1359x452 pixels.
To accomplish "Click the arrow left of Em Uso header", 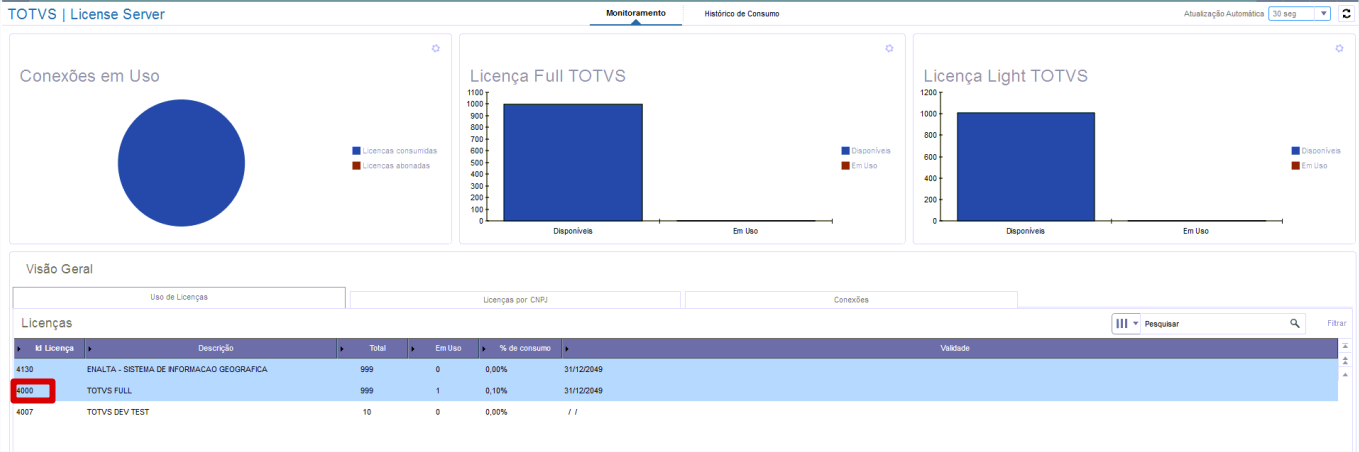I will point(414,348).
